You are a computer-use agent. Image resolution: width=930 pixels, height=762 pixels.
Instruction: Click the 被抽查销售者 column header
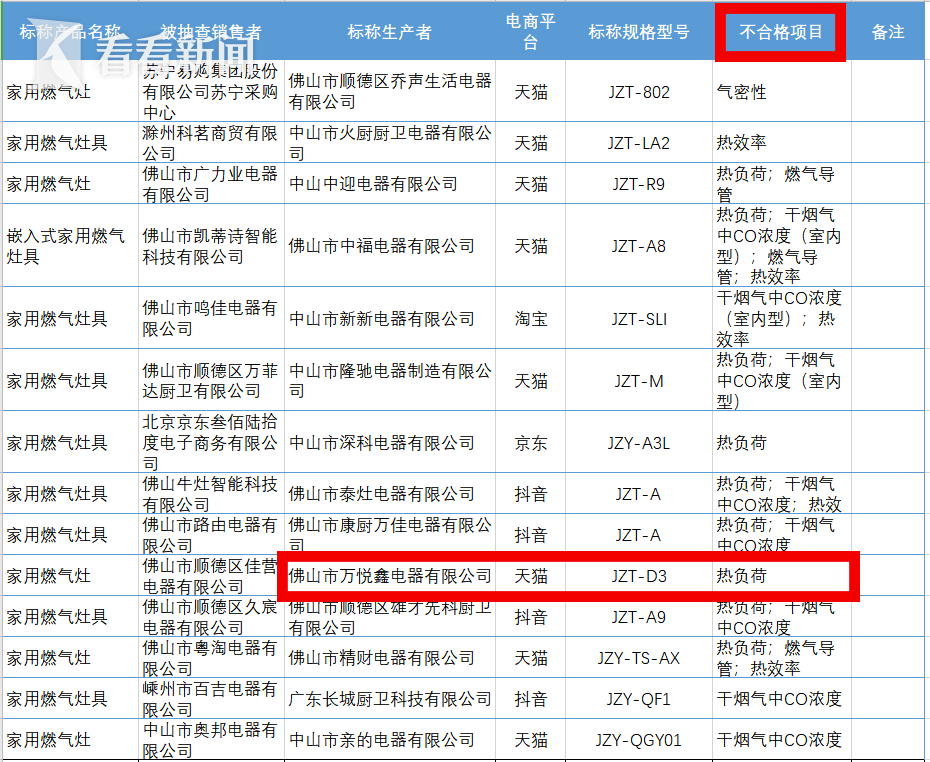[x=211, y=32]
